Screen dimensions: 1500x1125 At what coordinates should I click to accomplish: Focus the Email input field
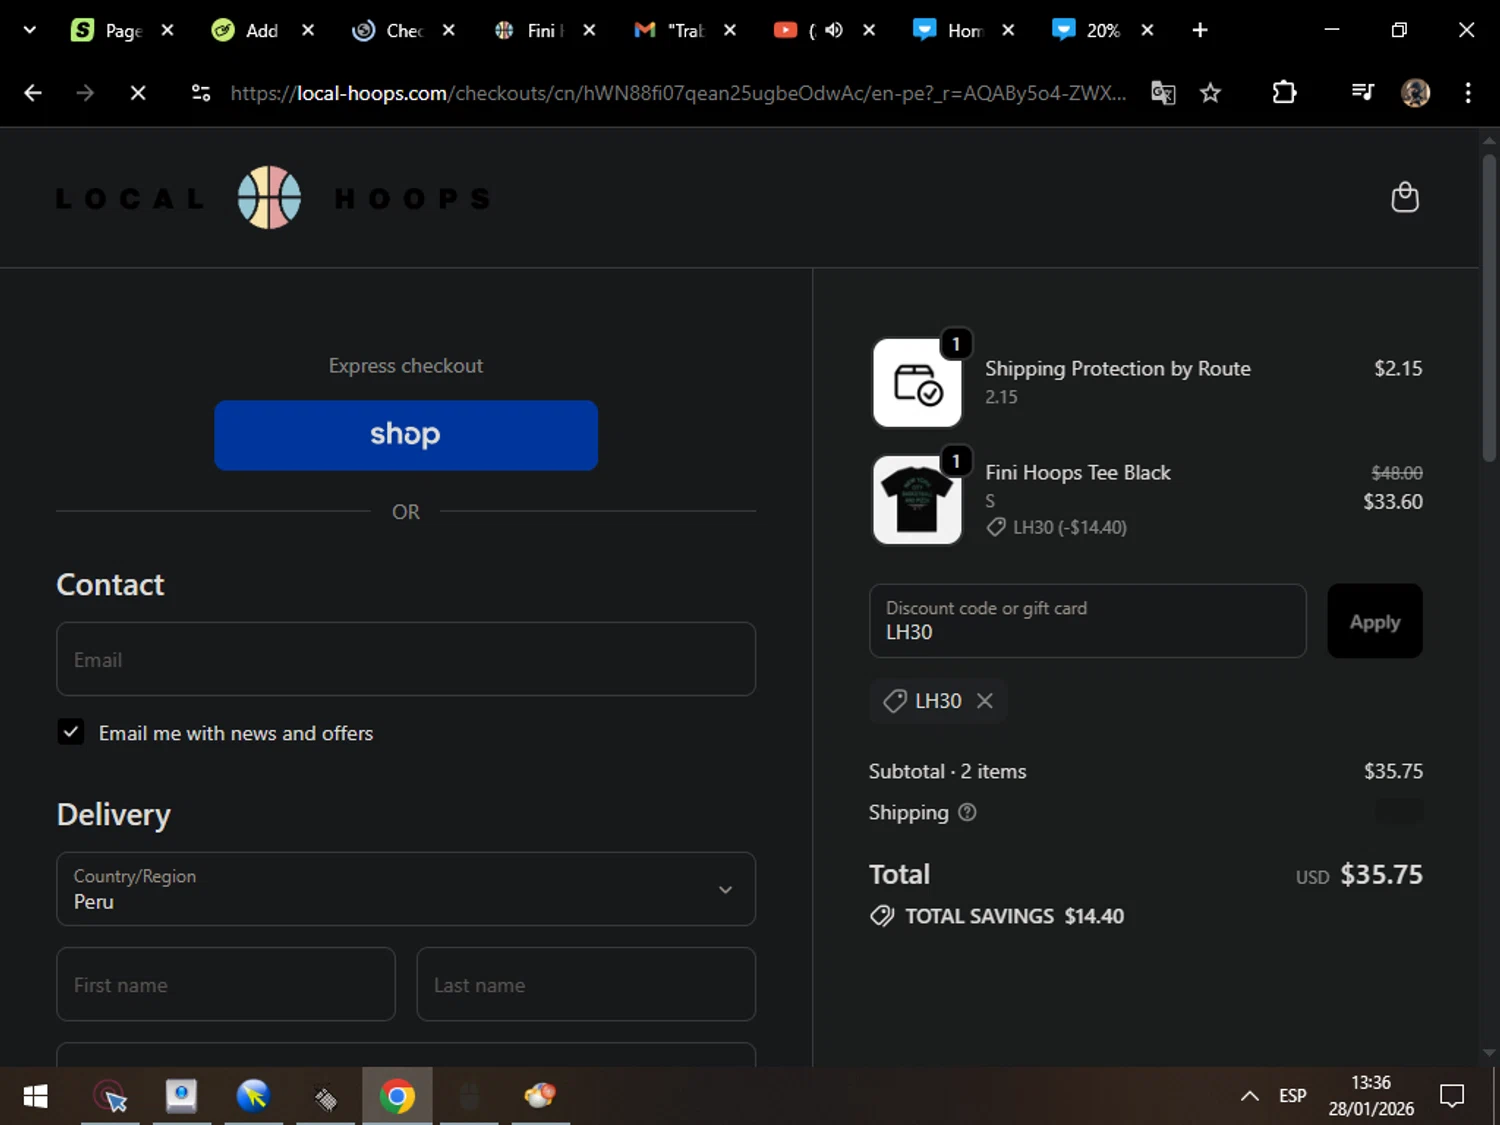pos(406,659)
